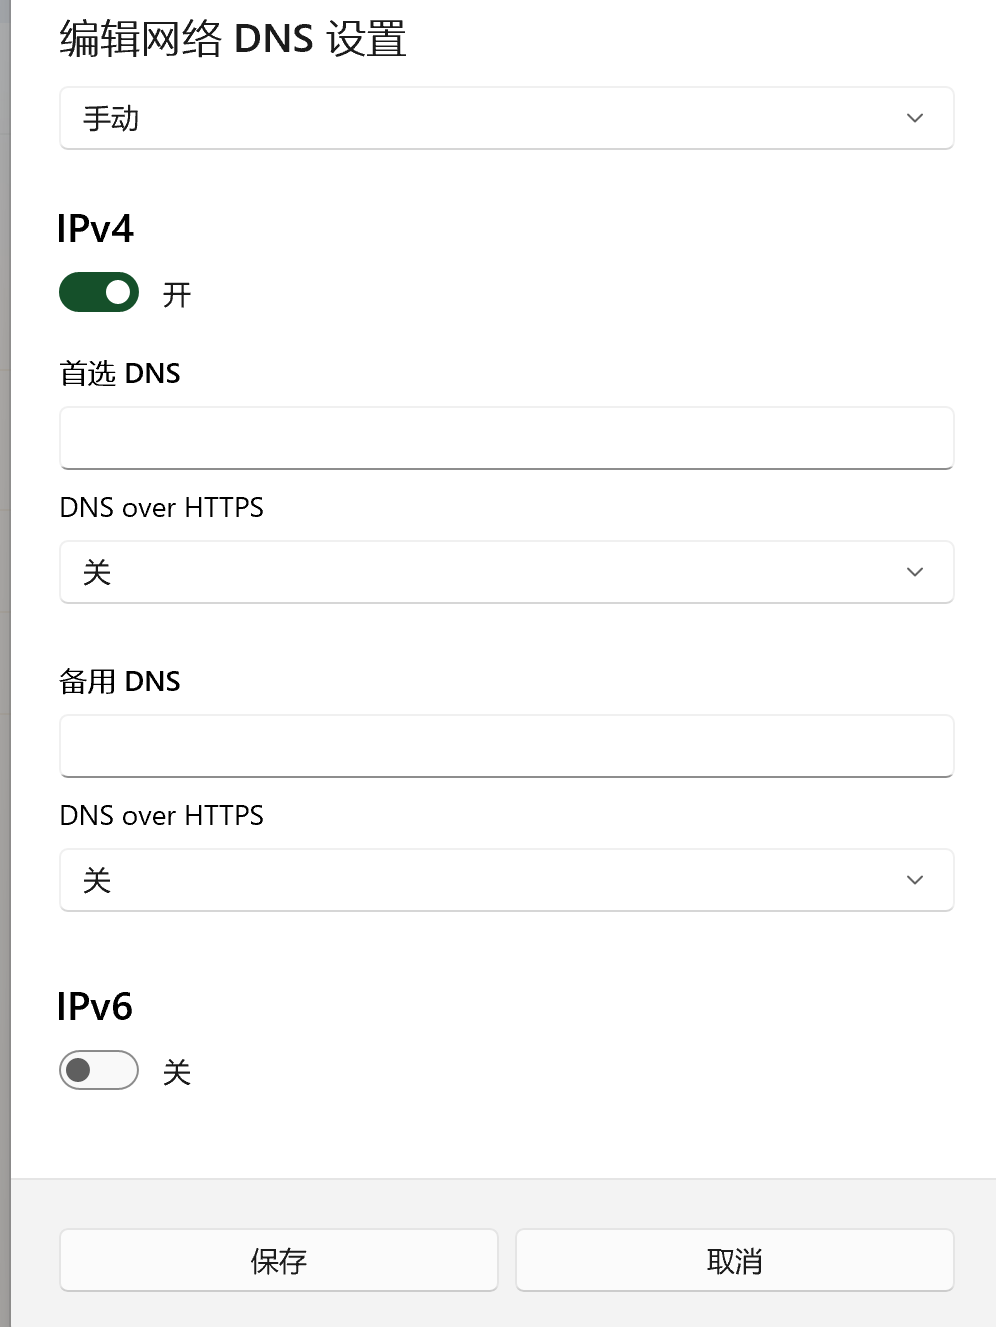
Task: Click the chevron arrow on 手动 combo box
Action: [914, 118]
